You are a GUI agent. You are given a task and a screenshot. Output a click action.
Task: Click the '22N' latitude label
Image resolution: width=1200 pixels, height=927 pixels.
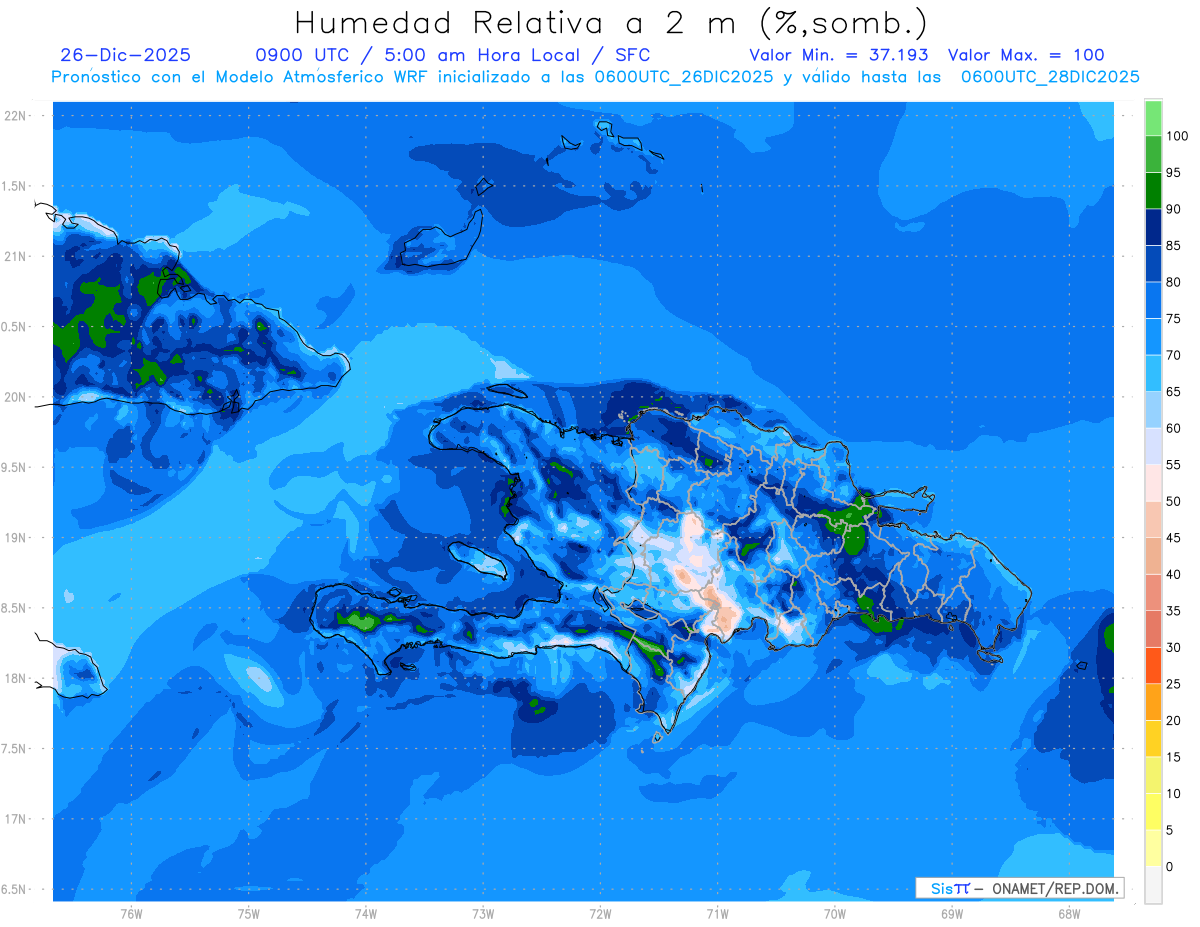coord(15,116)
